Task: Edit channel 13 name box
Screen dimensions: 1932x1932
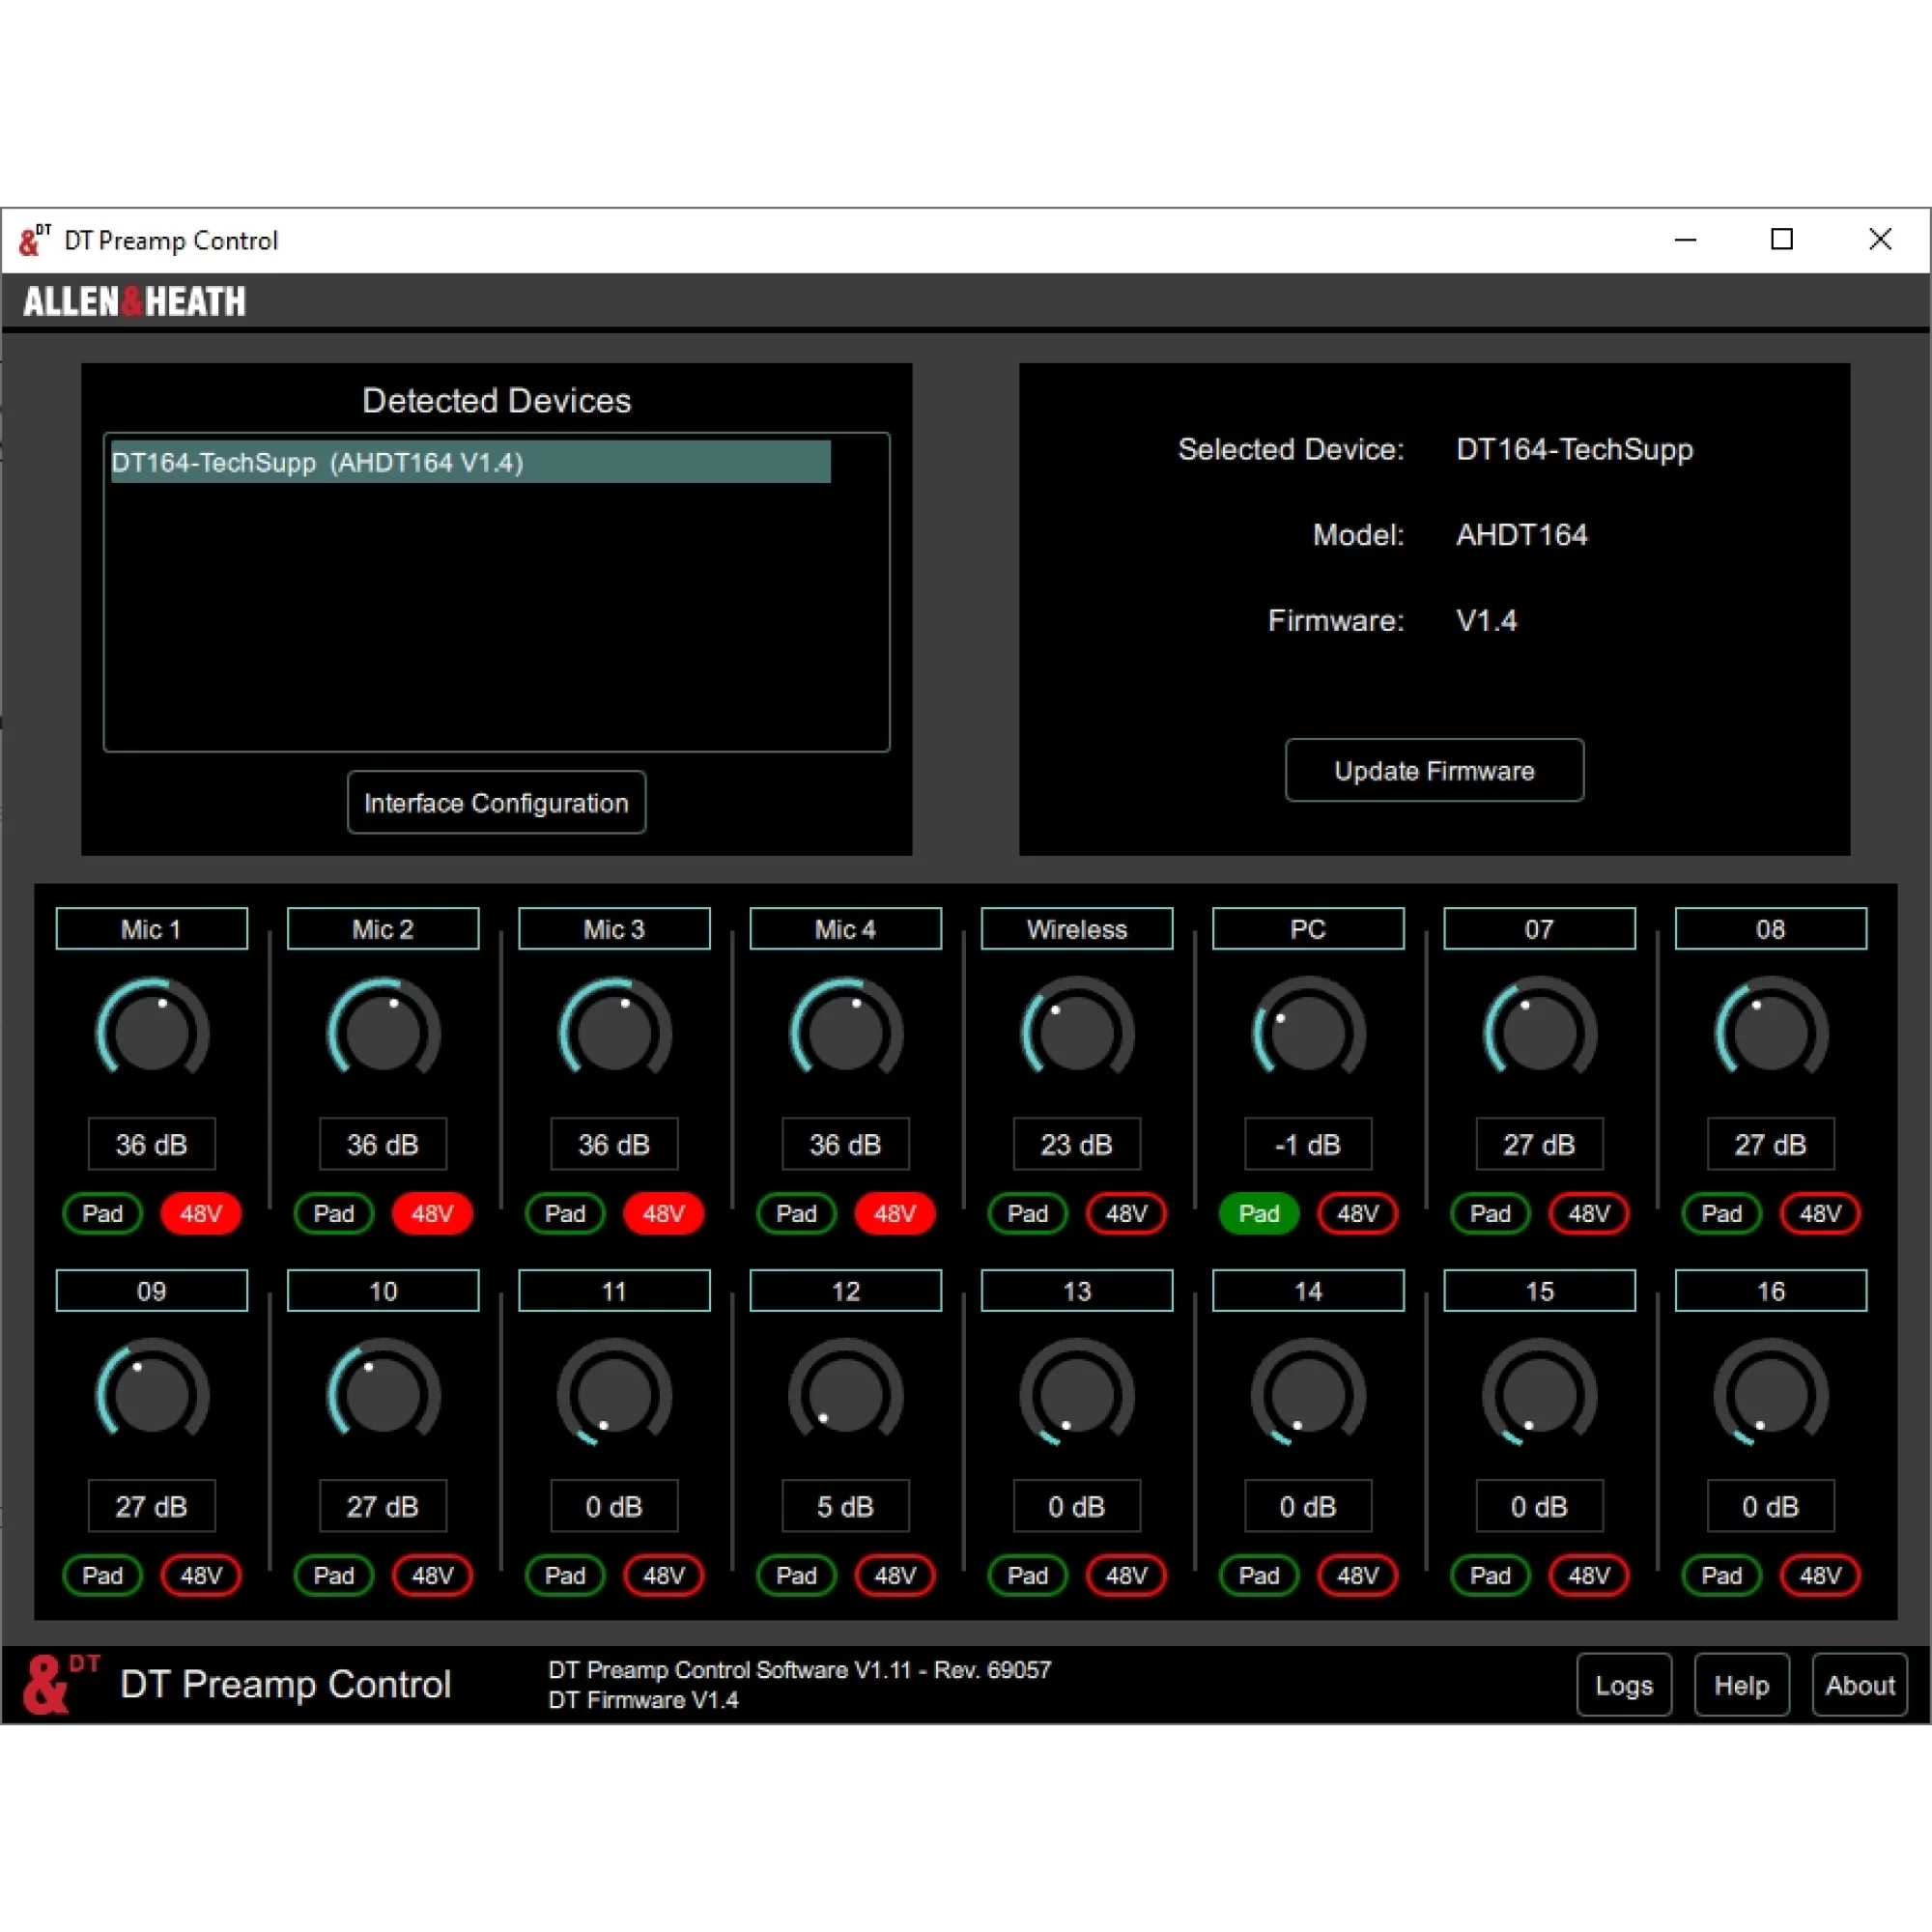Action: [1077, 1290]
